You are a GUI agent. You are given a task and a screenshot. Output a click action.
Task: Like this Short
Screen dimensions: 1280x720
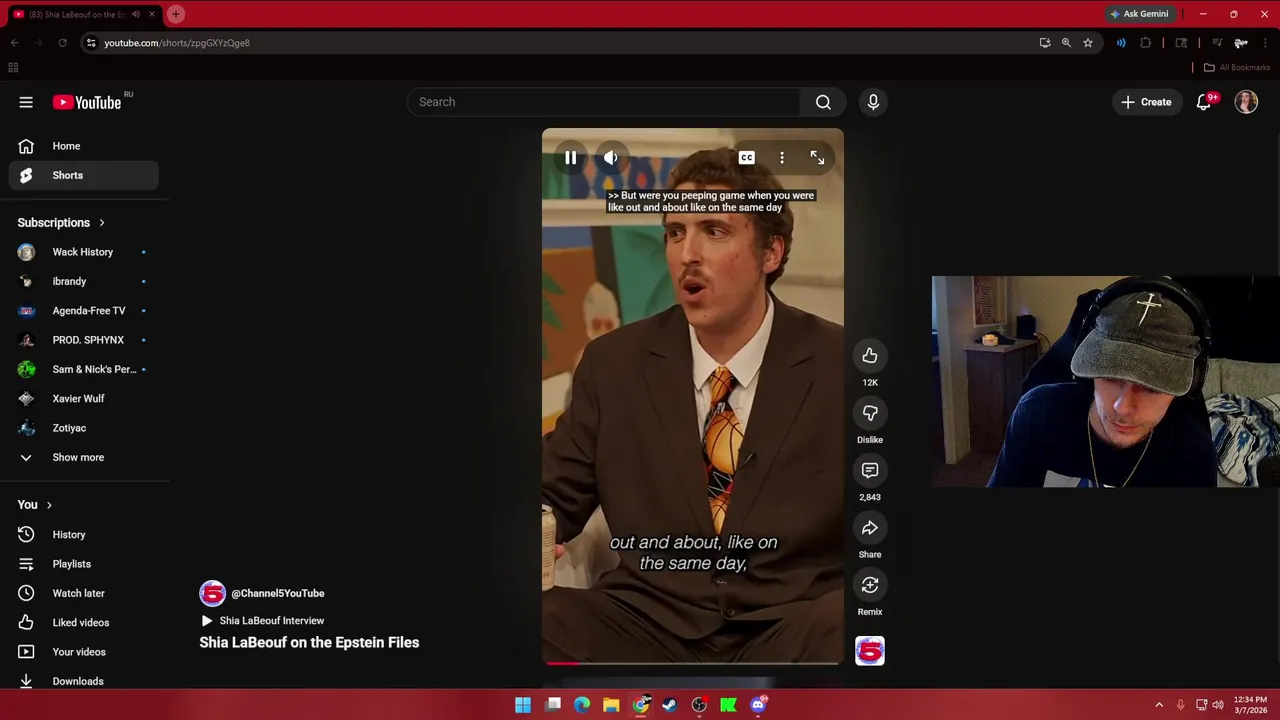[870, 356]
